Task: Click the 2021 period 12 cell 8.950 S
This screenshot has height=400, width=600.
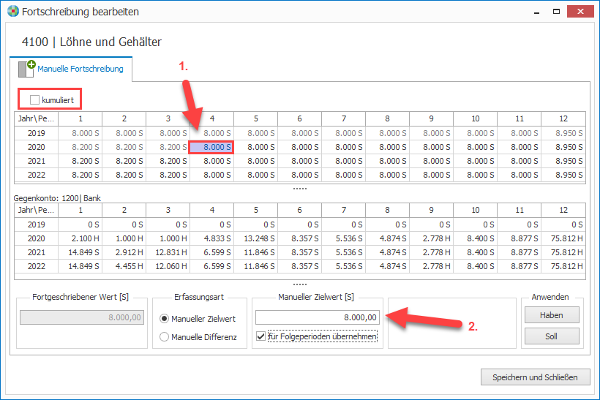Action: [x=563, y=161]
